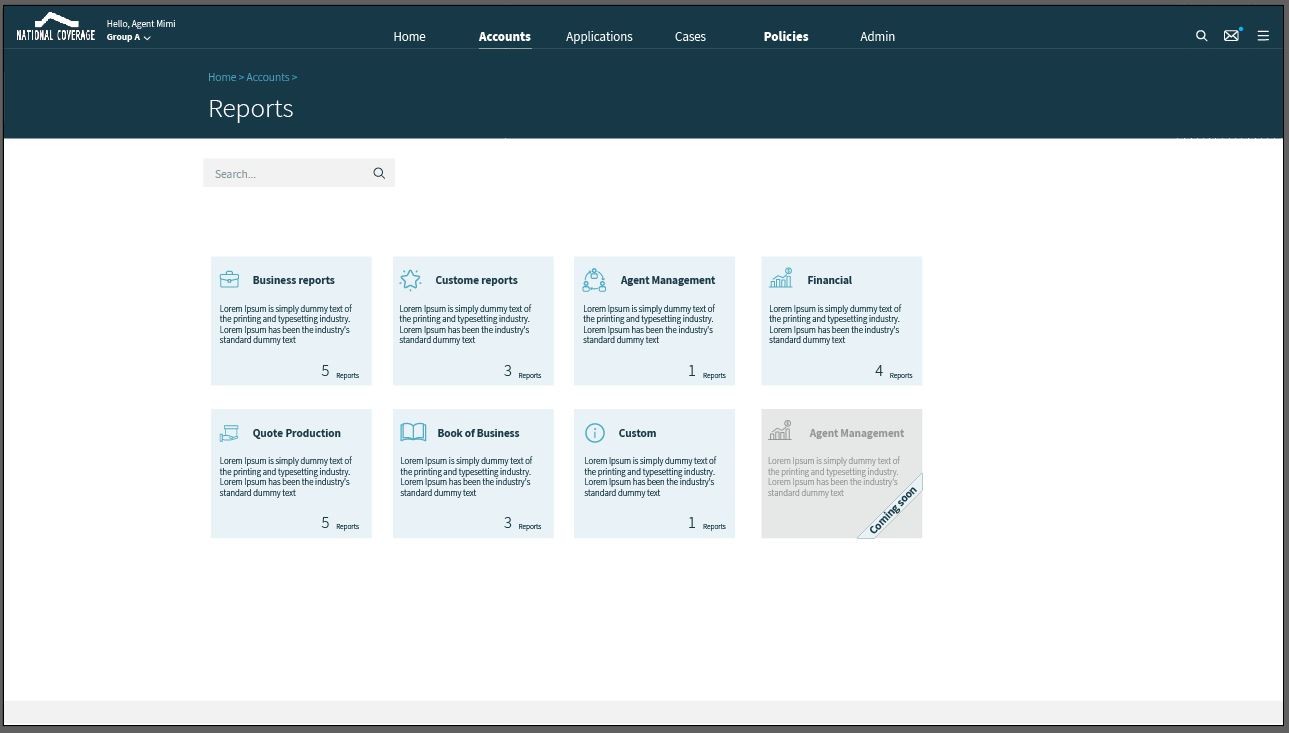Click the Business reports briefcase icon
1289x733 pixels.
(229, 279)
